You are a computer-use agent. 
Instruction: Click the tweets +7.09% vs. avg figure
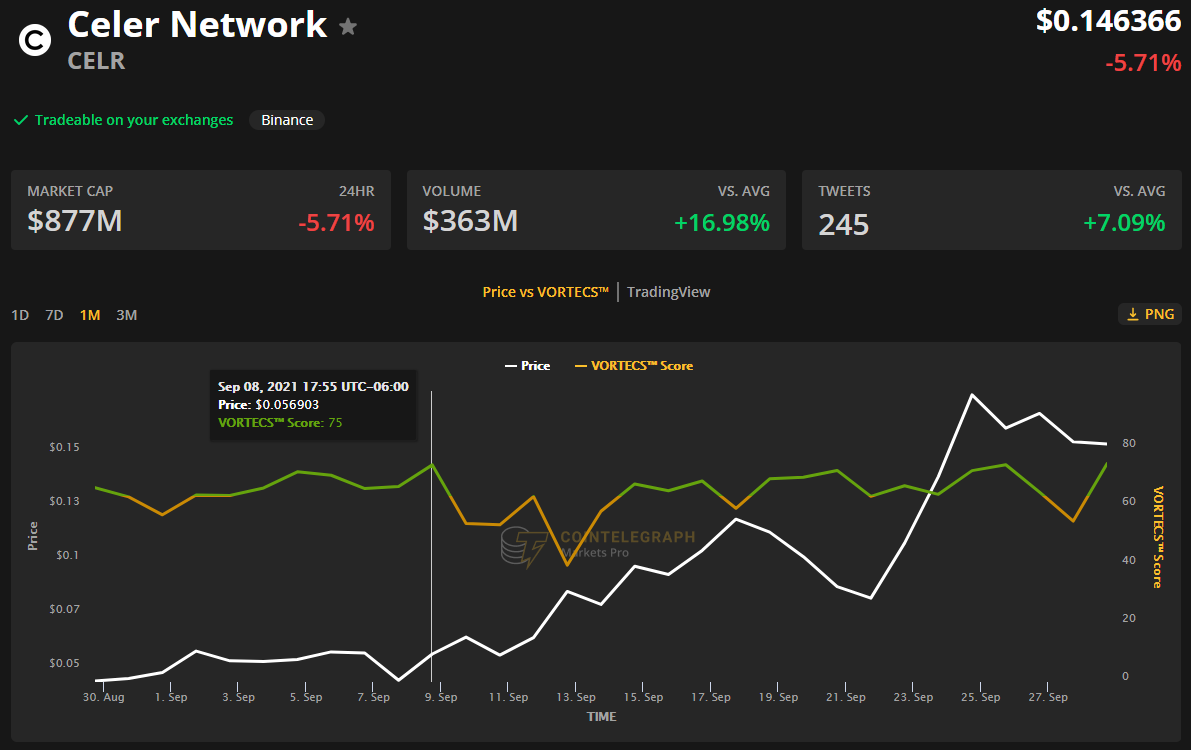pos(1124,223)
